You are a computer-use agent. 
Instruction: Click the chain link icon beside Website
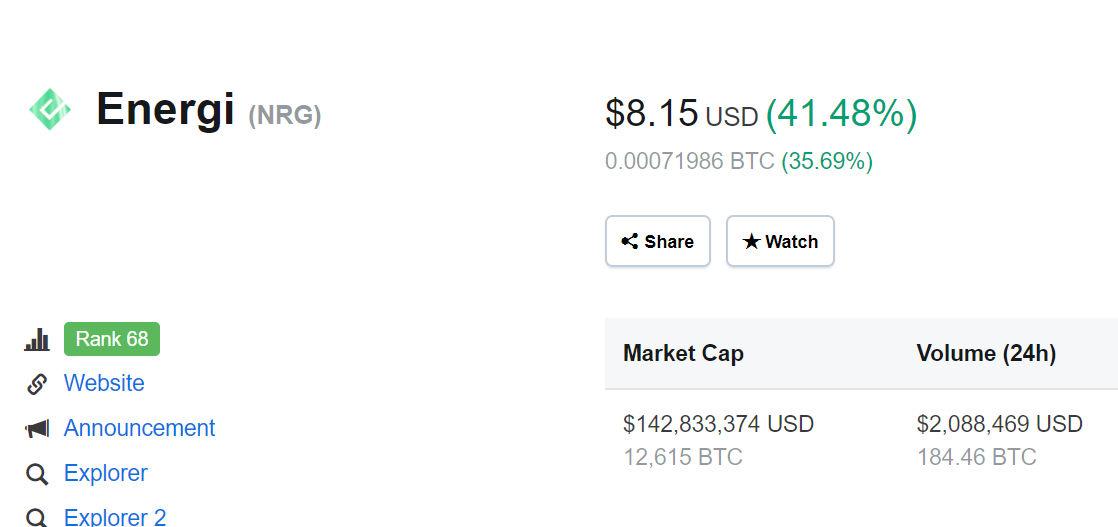click(37, 384)
